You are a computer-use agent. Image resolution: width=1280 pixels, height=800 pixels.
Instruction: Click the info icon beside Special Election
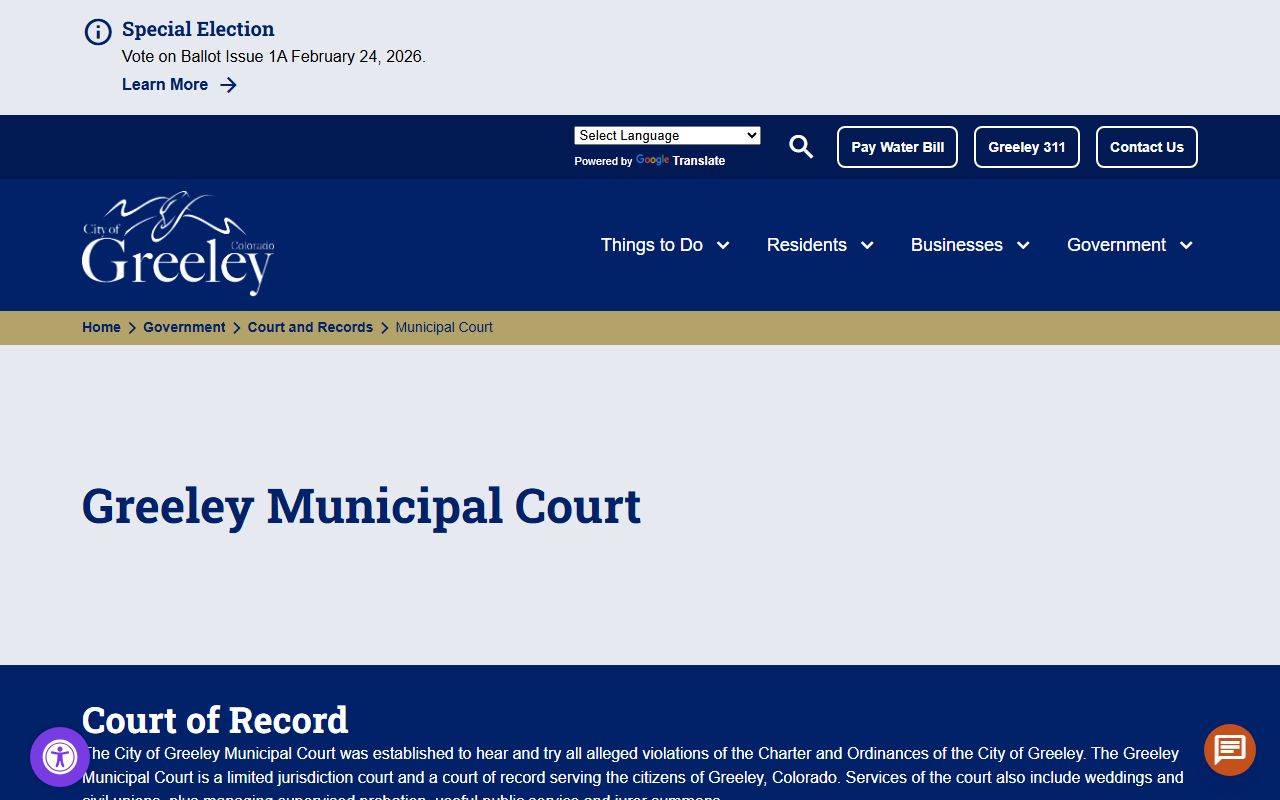tap(98, 32)
